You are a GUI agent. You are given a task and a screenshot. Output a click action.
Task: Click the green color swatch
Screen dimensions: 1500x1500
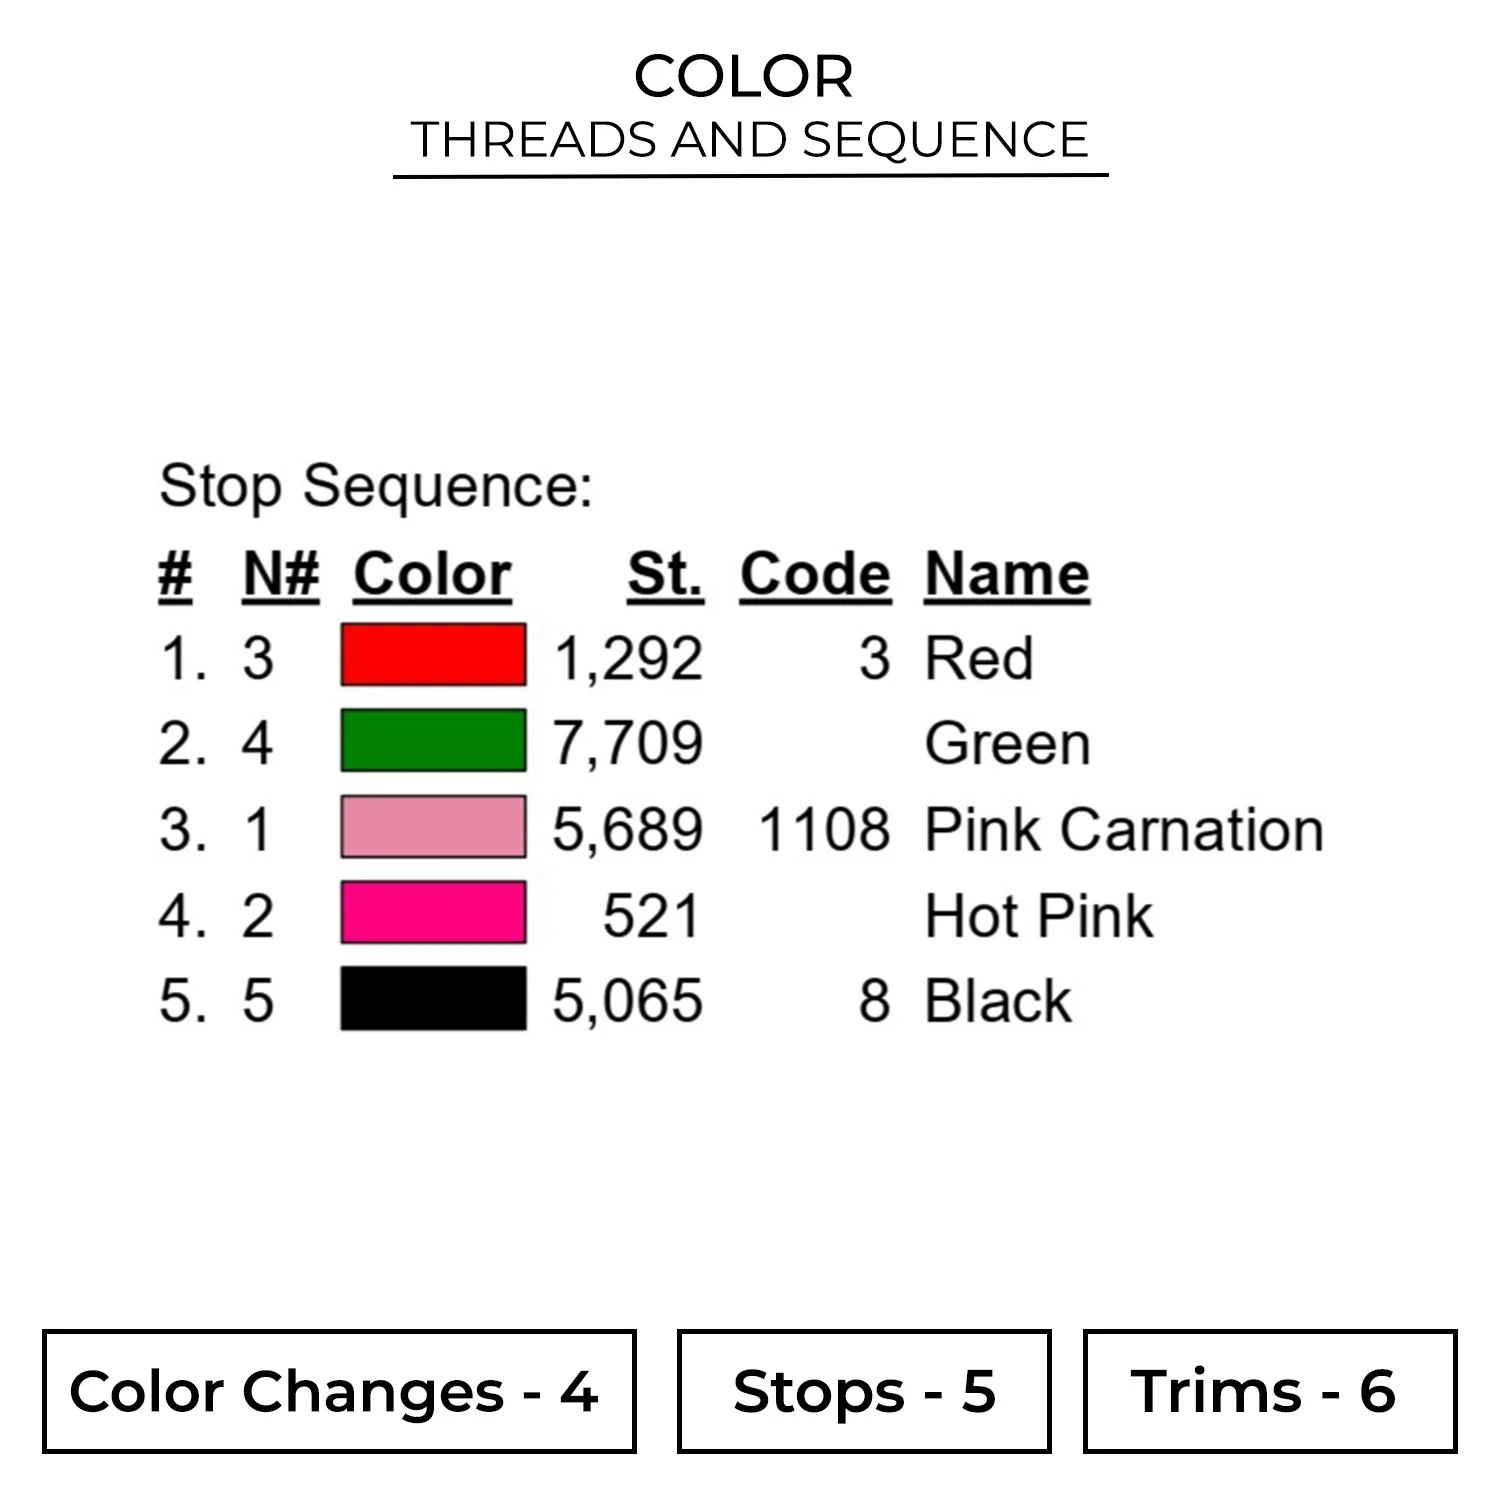point(433,741)
